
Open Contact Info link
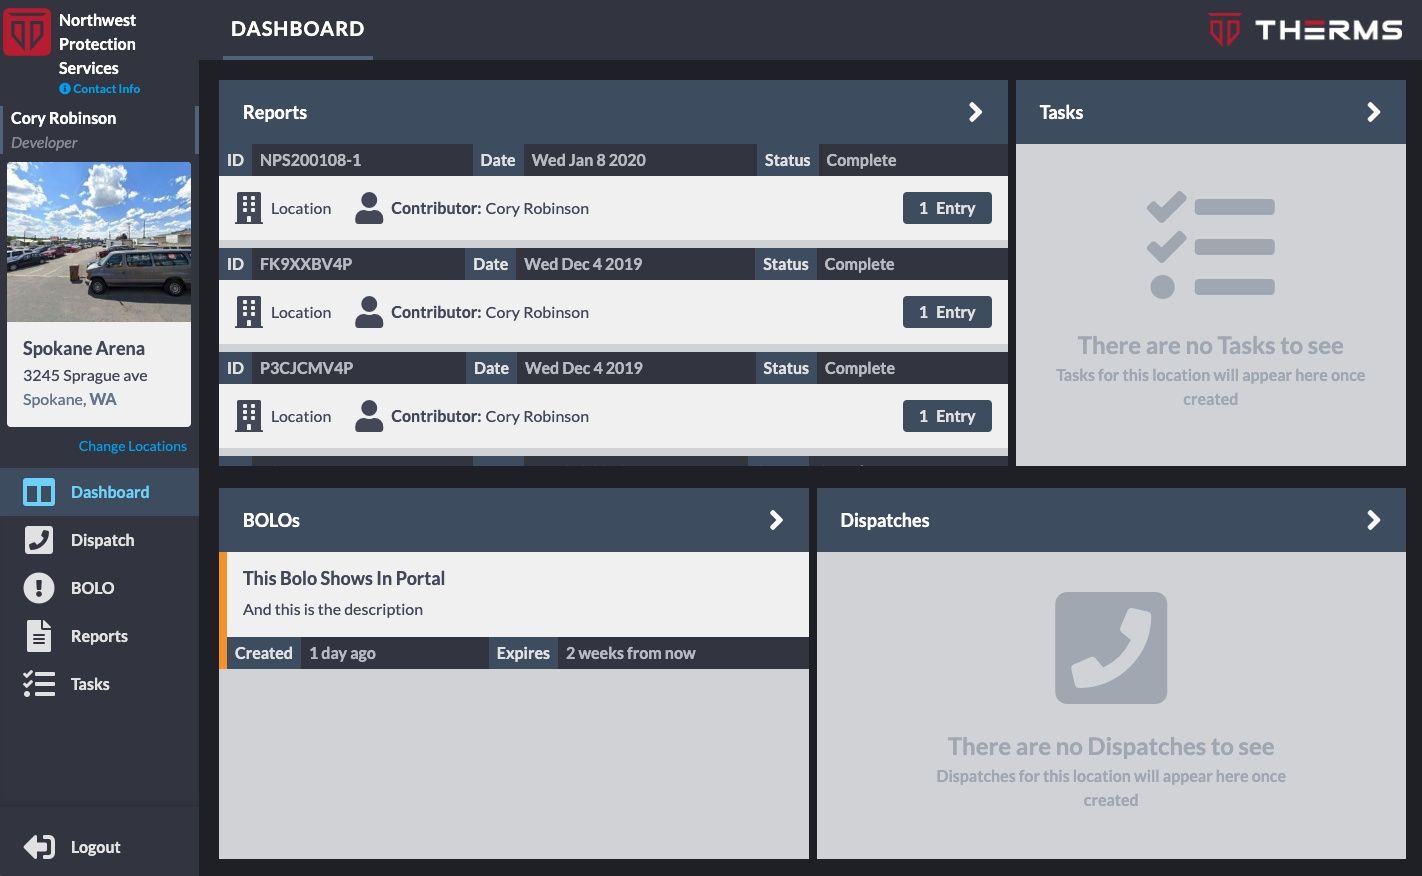(100, 88)
